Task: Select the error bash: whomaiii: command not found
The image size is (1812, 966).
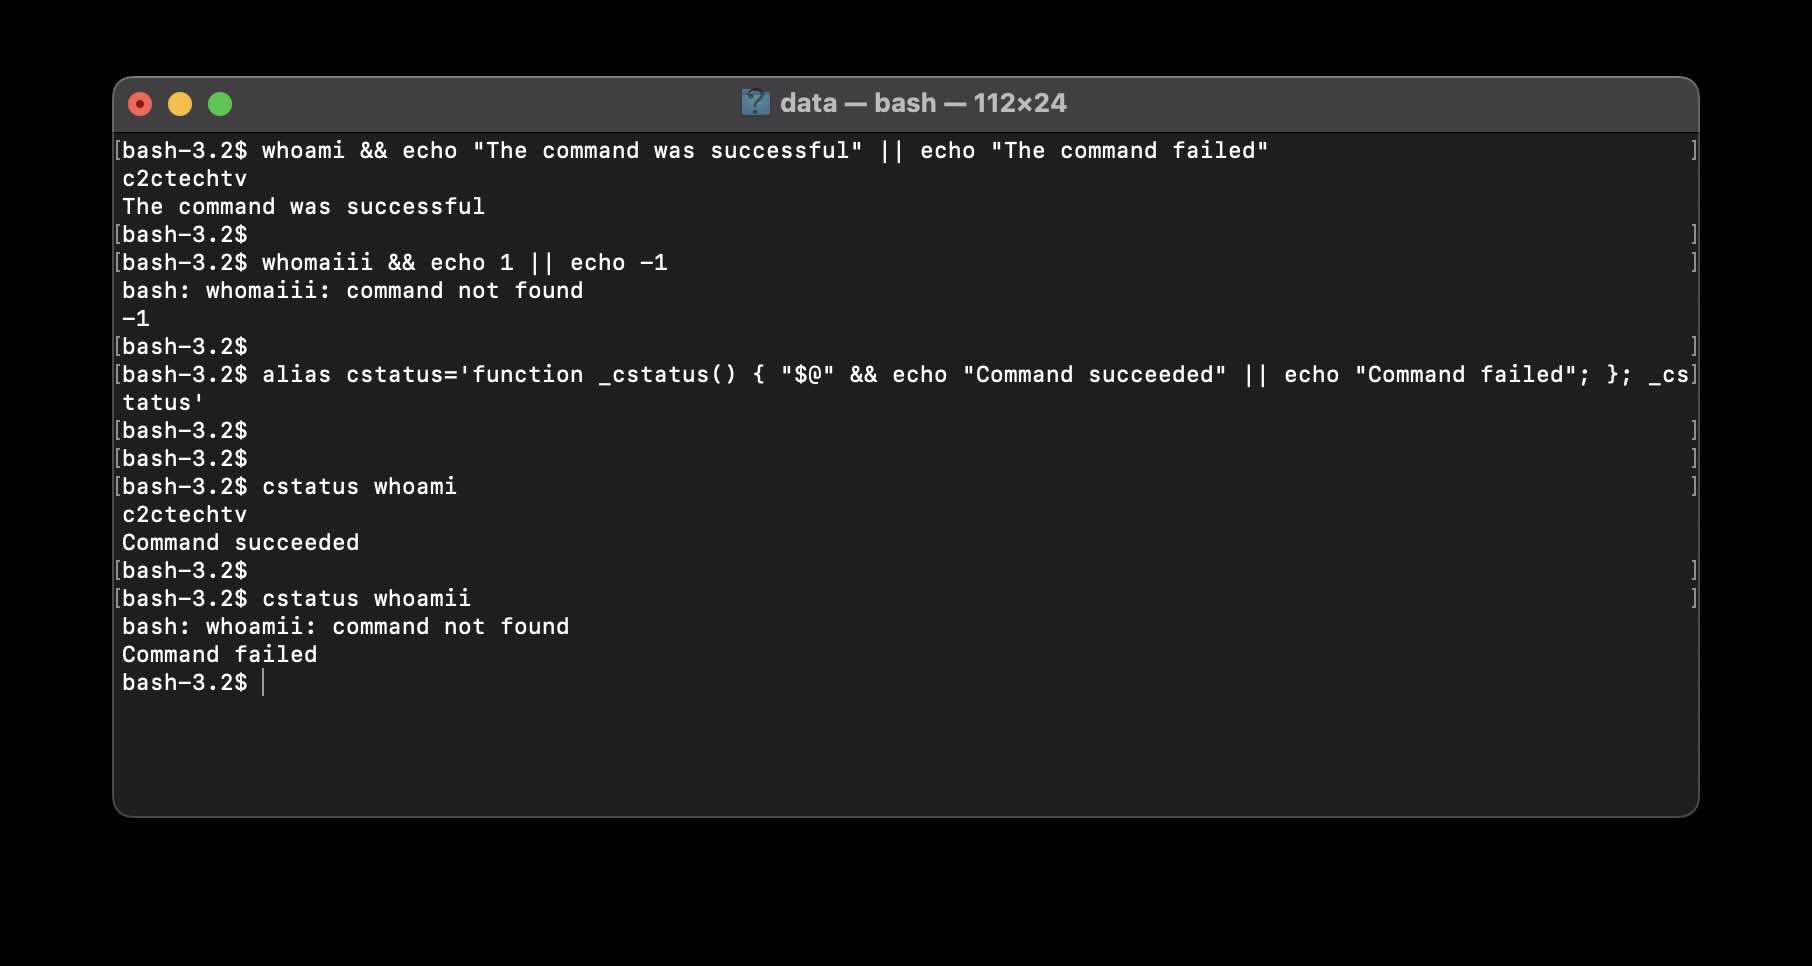Action: coord(352,290)
